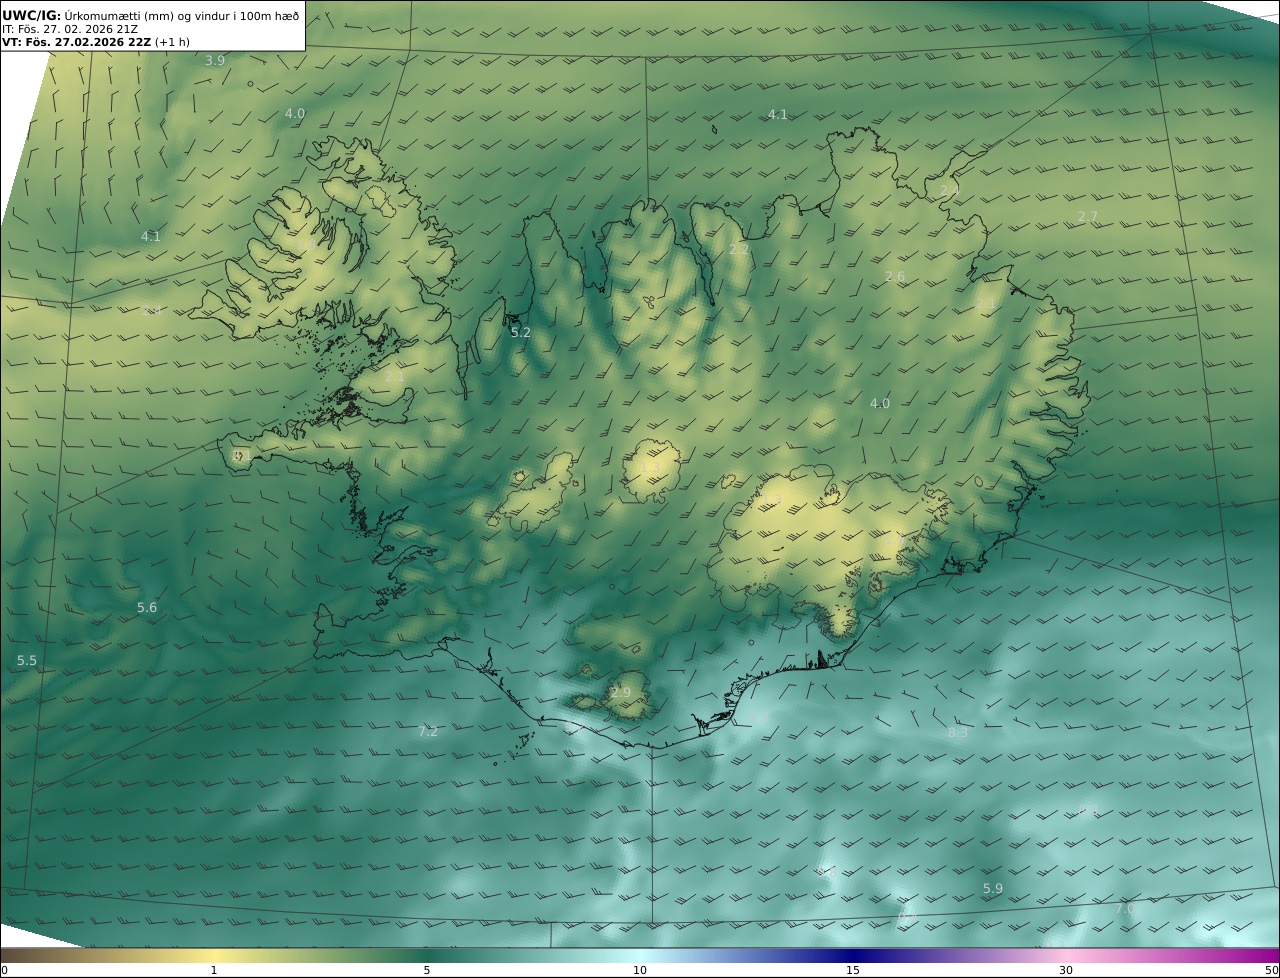Click the 5.9 value label on the map
1280x978 pixels.
993,889
